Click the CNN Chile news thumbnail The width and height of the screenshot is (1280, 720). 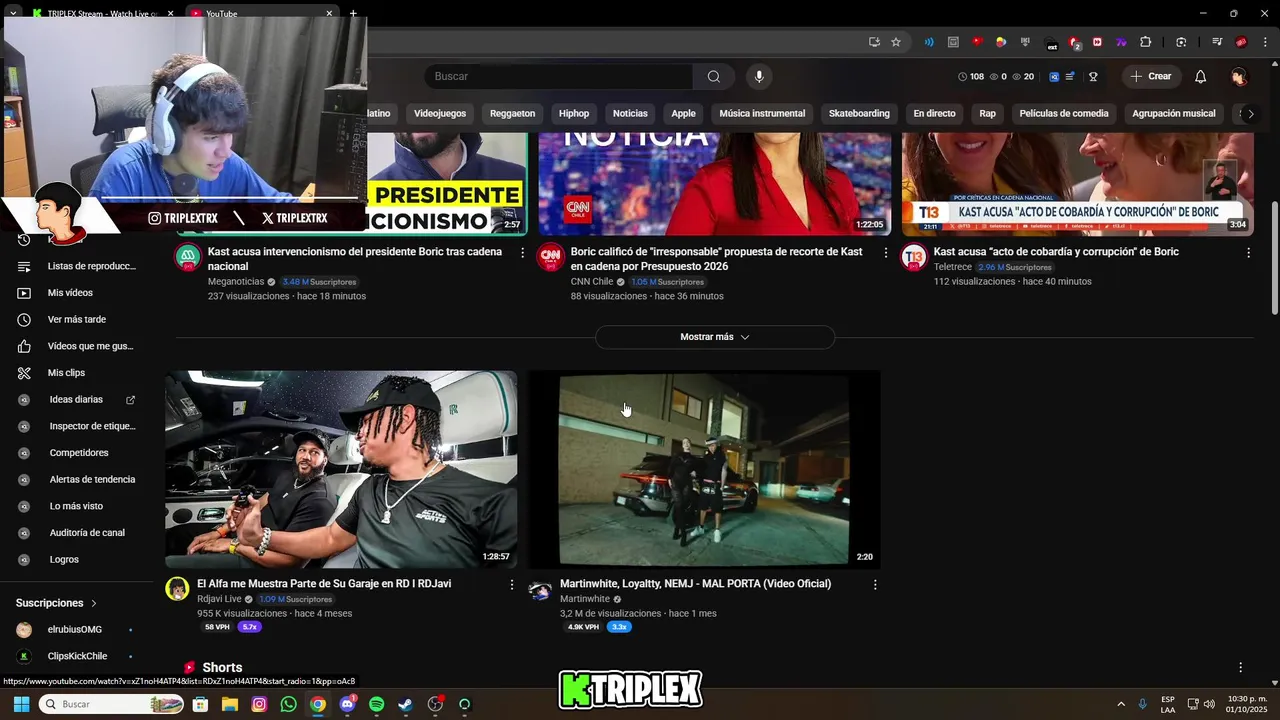(x=715, y=184)
